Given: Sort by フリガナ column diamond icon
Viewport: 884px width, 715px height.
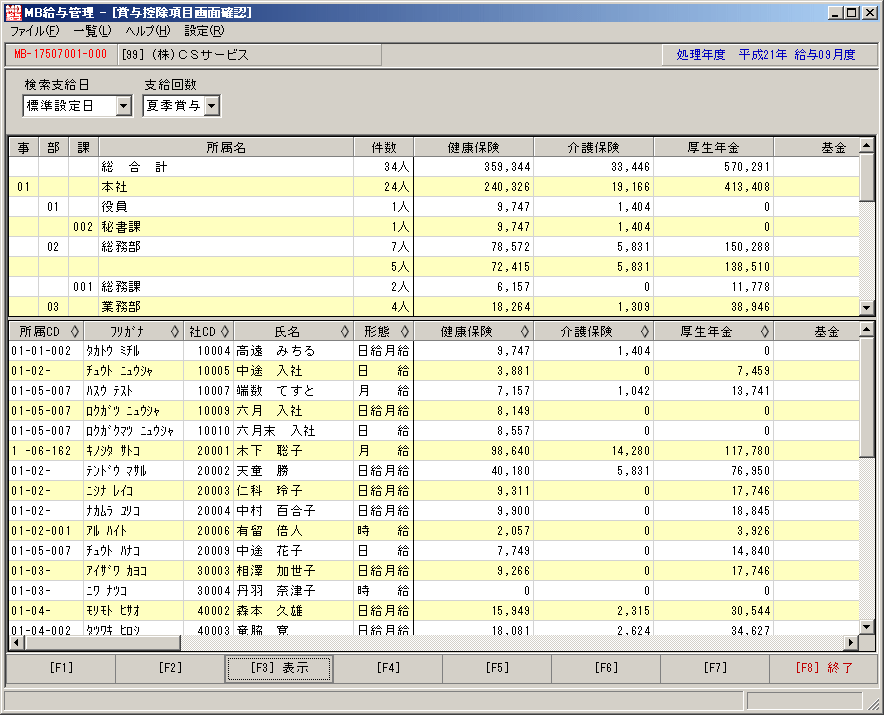Looking at the screenshot, I should tap(175, 332).
